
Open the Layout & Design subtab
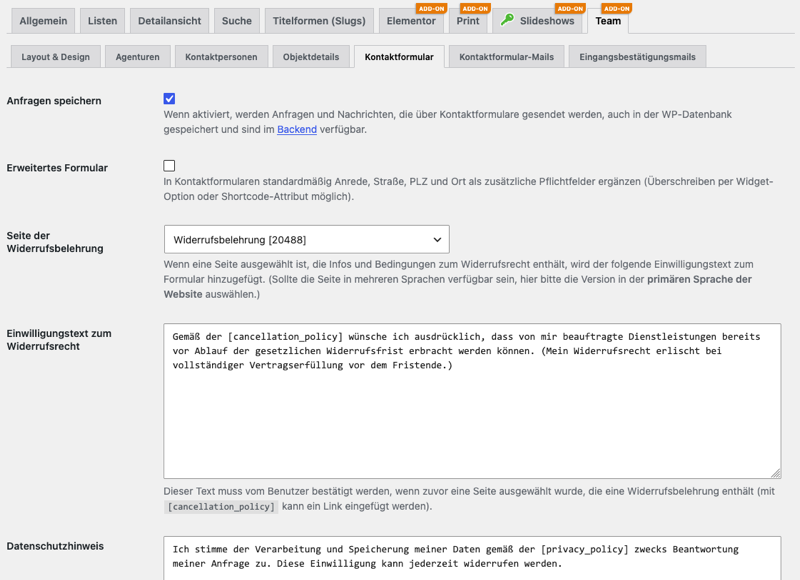point(56,57)
